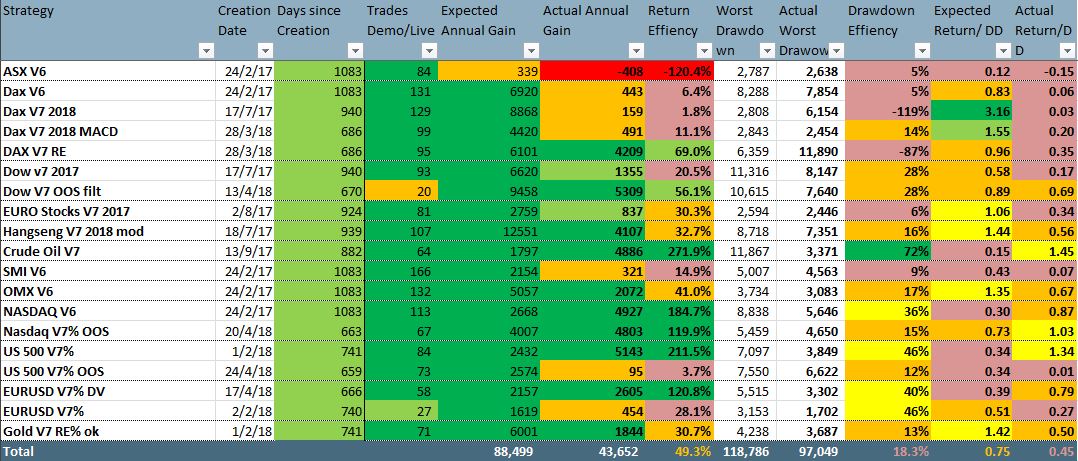This screenshot has height=461, width=1078.
Task: Select the Crude Oil V7 strategy cell
Action: point(107,251)
